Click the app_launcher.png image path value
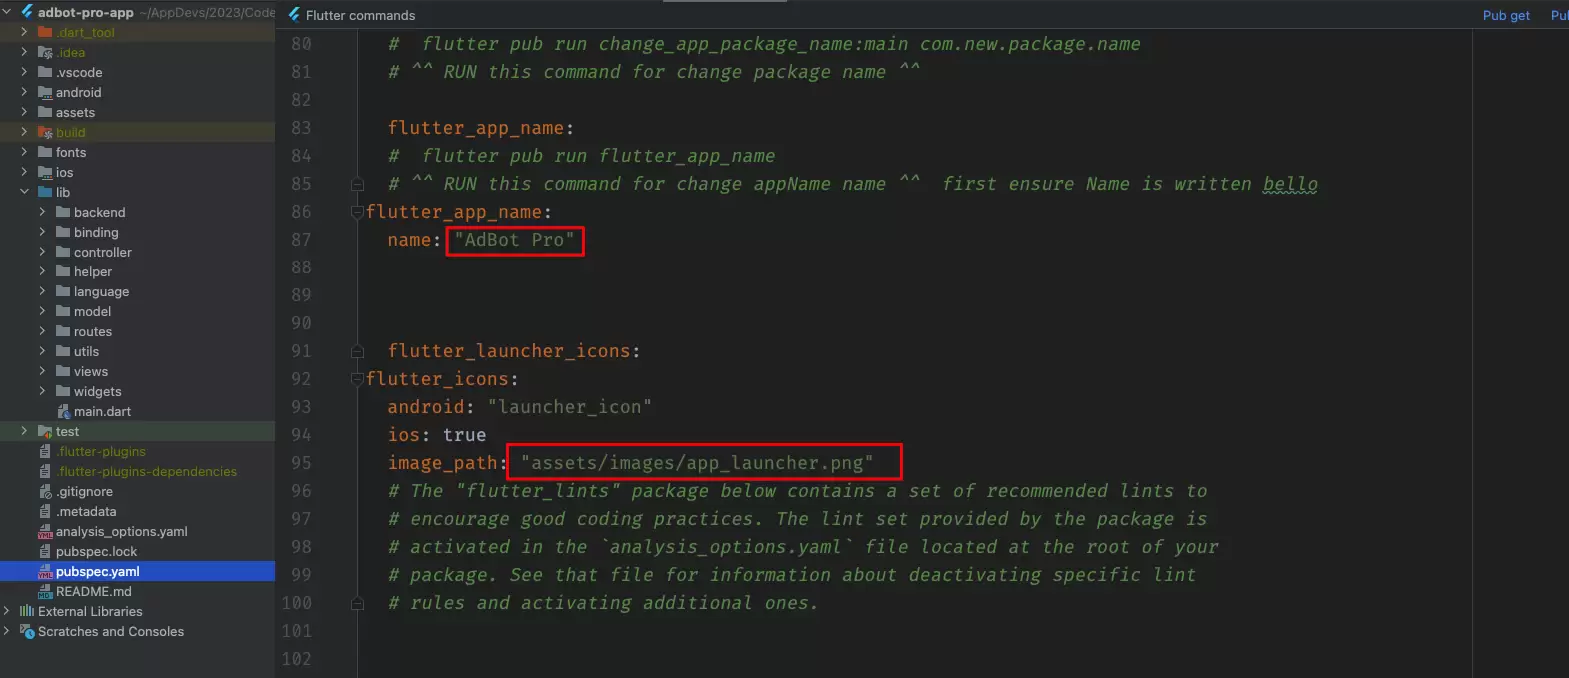Screen dimensions: 1569x678 pos(697,463)
